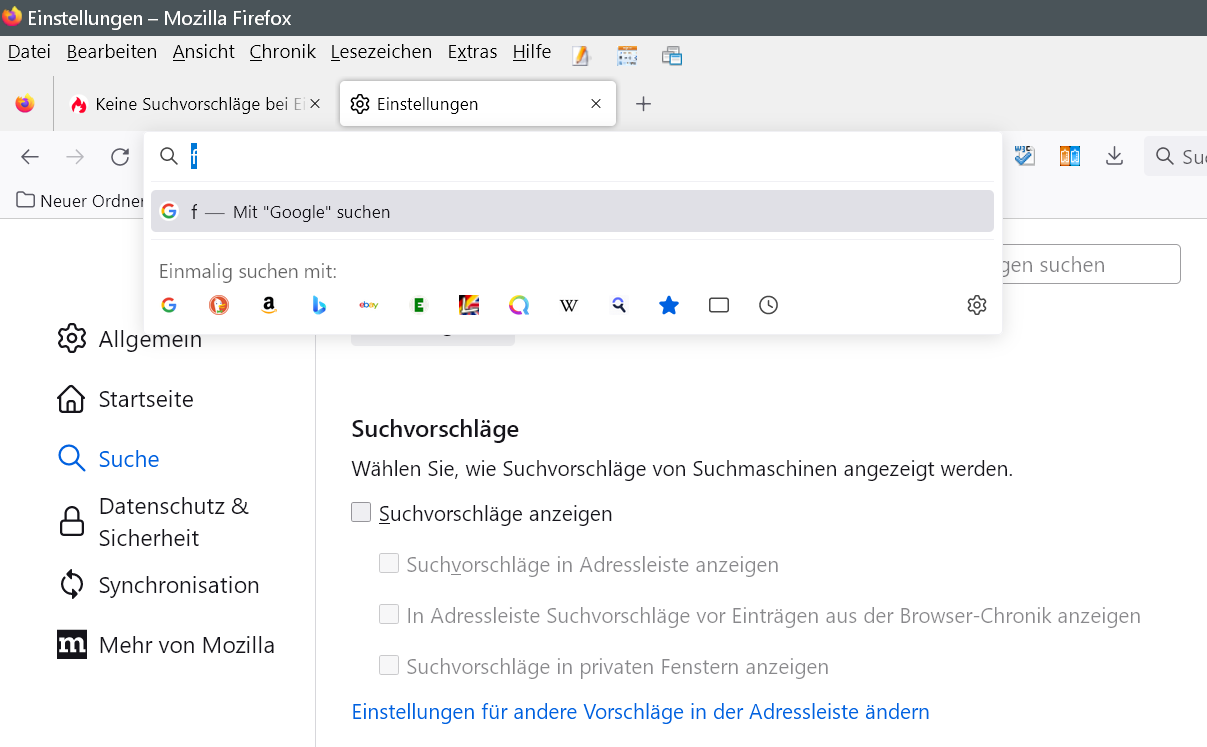Toggle "Suchvorschläge in privaten Fenstern anzeigen" checkbox
This screenshot has height=747, width=1207.
[389, 666]
